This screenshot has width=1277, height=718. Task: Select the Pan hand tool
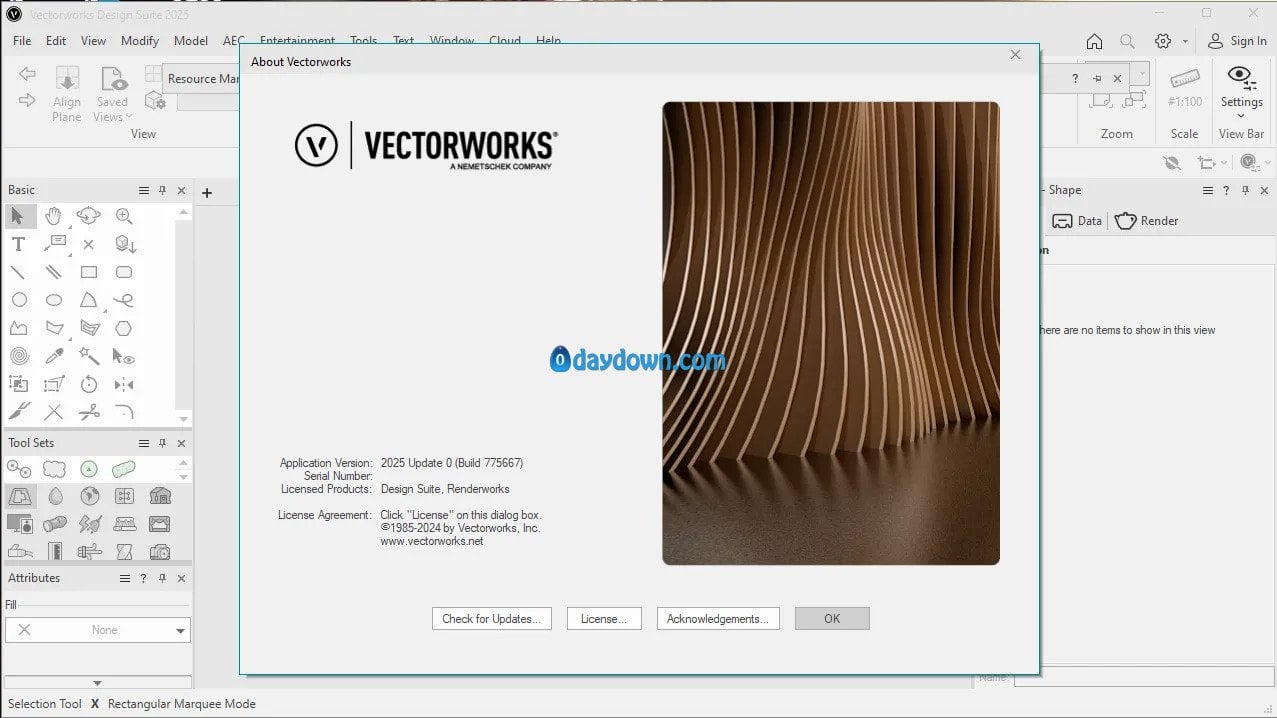[54, 216]
